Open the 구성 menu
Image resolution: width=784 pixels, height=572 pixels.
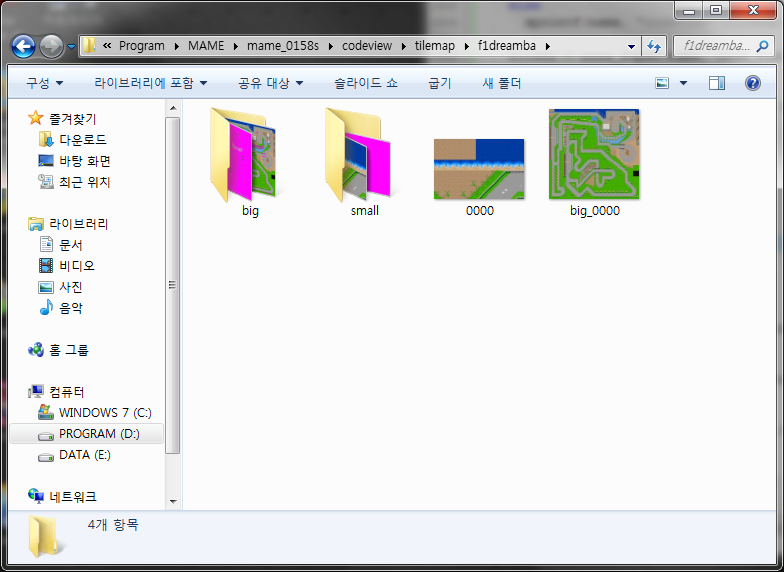[44, 83]
